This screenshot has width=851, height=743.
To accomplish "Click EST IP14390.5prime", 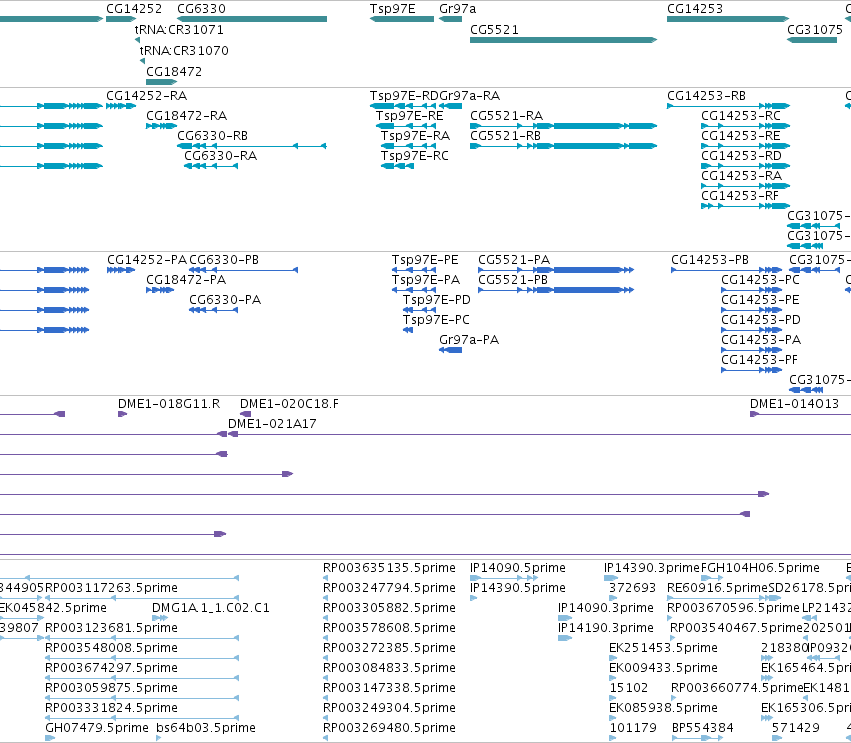I will click(x=518, y=588).
